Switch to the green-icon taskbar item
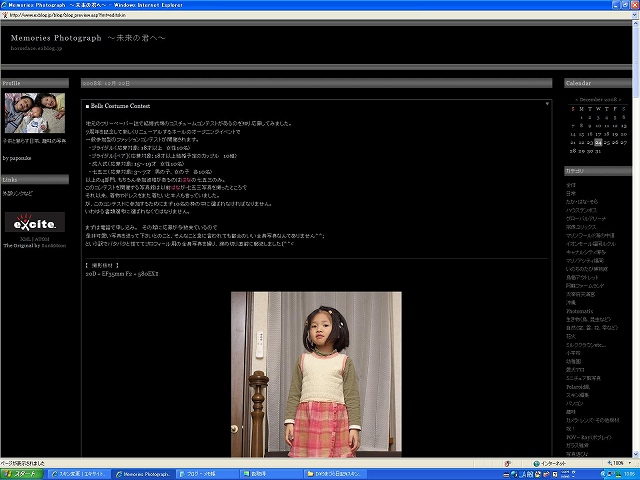Image resolution: width=640 pixels, height=480 pixels. [271, 474]
